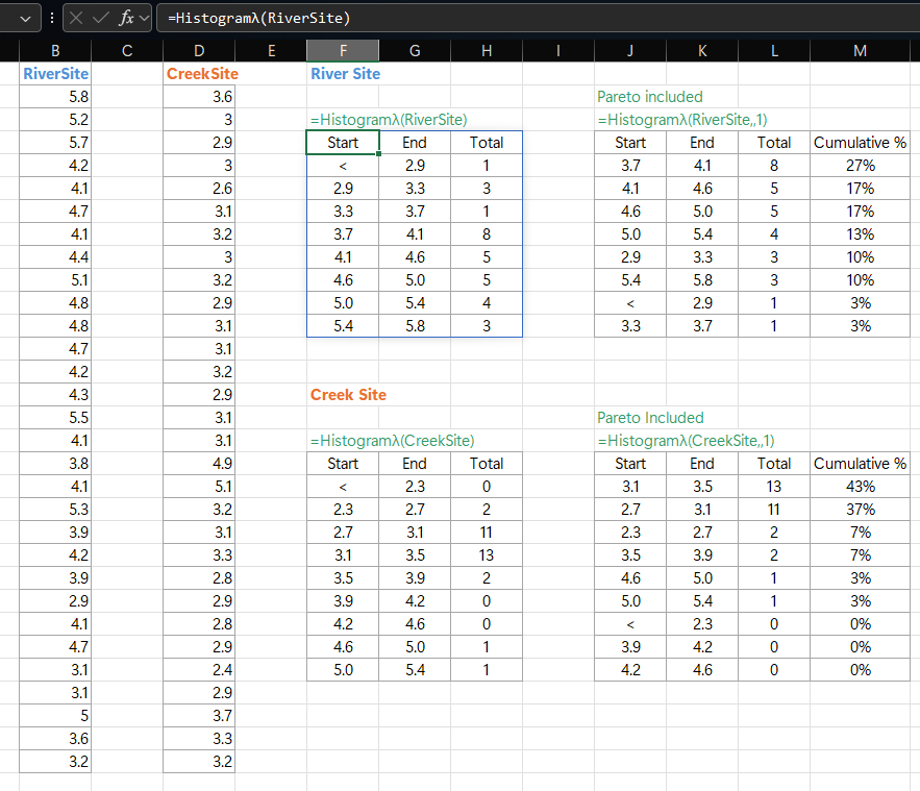Screen dimensions: 920x791
Task: Click the RiverSite value 5.8
Action: pyautogui.click(x=55, y=97)
